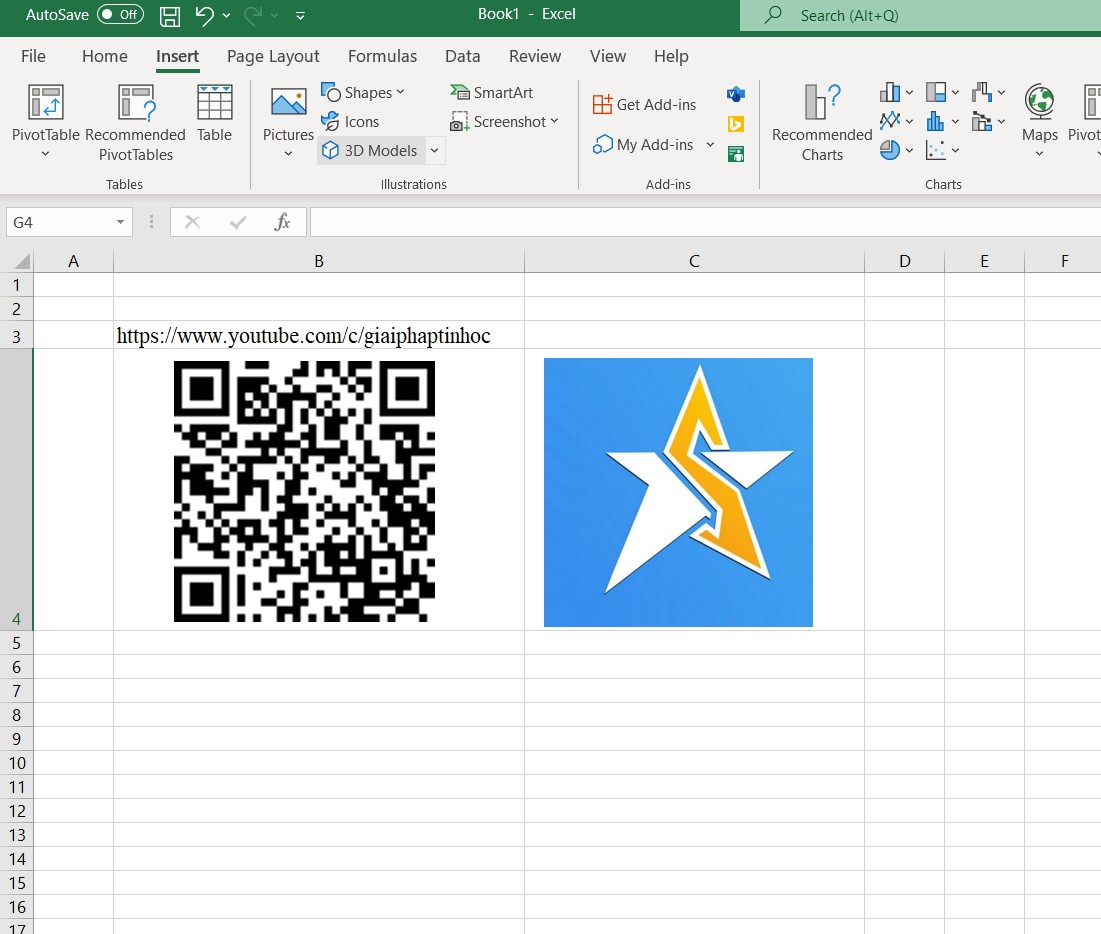The height and width of the screenshot is (934, 1101).
Task: Select column D header
Action: click(904, 261)
